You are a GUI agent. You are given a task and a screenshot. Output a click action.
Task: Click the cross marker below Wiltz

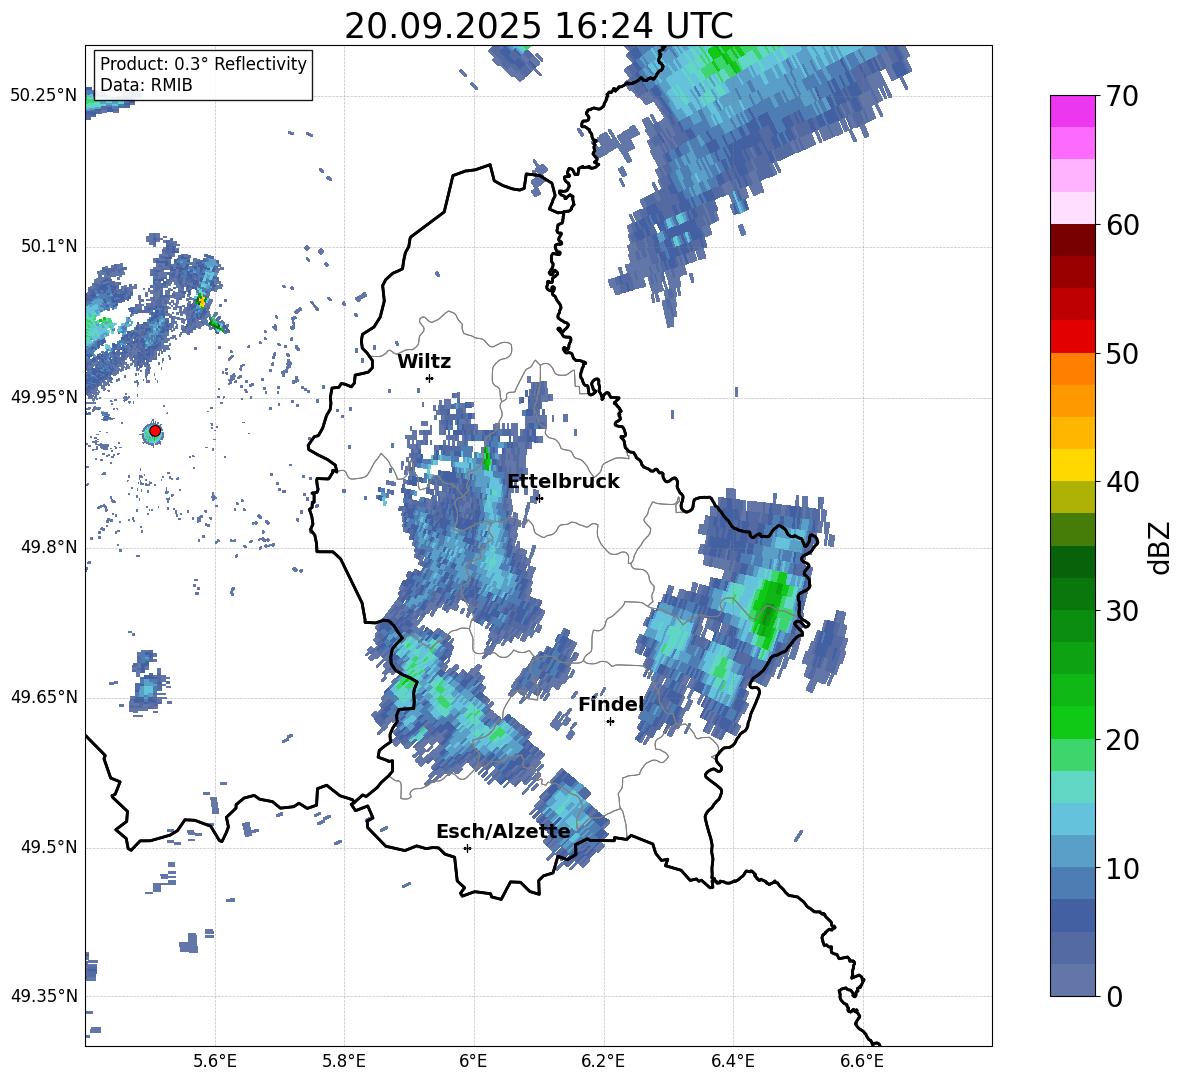(x=429, y=378)
